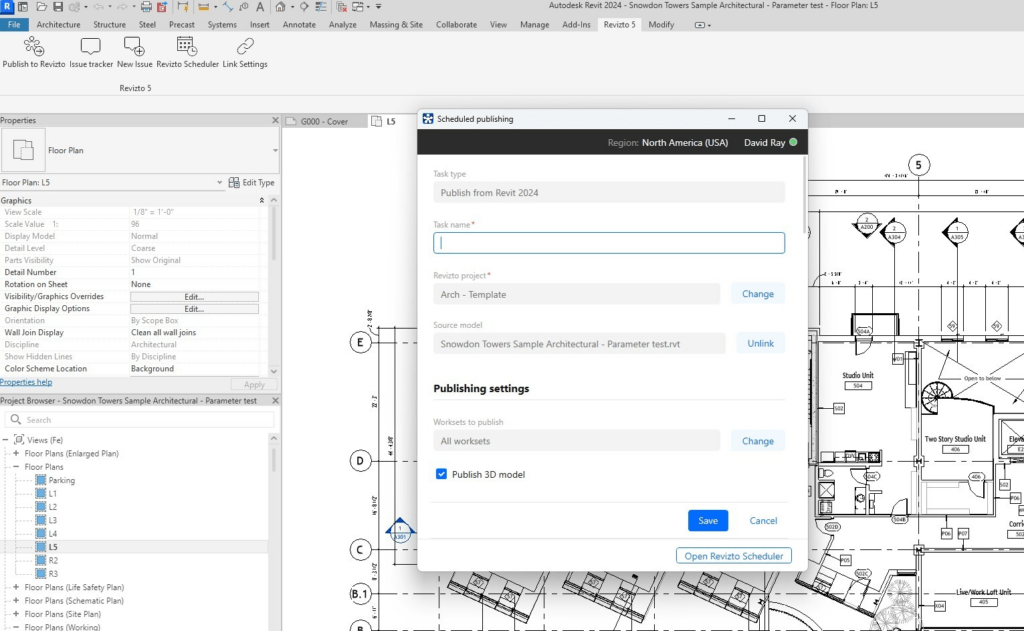Uncheck the Publish 3D model checkbox
Image resolution: width=1024 pixels, height=631 pixels.
click(441, 474)
